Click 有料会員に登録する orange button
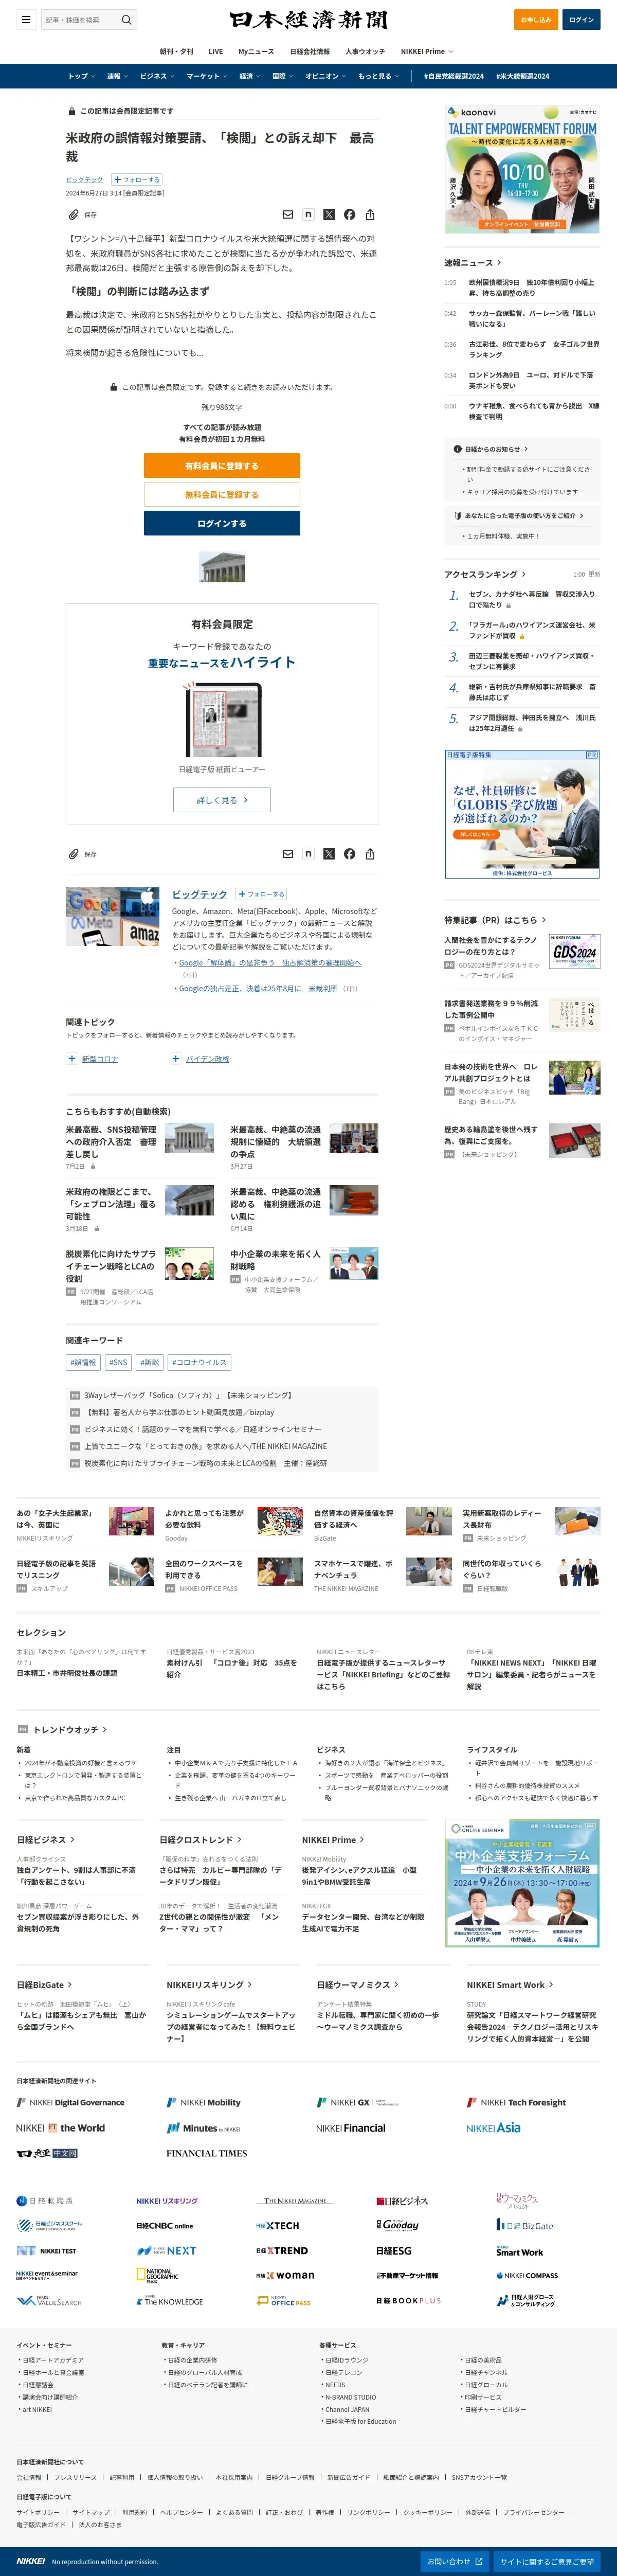 (222, 466)
